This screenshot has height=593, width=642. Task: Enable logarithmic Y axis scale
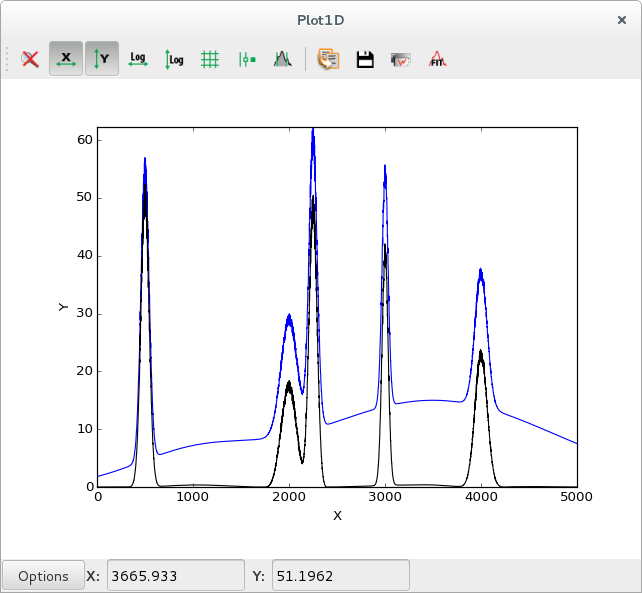pos(174,59)
